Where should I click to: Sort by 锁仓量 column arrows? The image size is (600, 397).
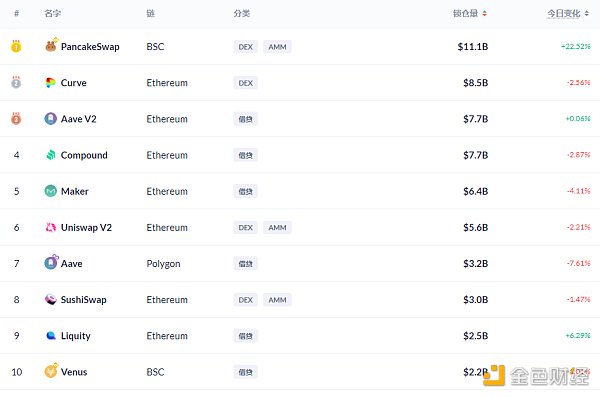(x=484, y=14)
